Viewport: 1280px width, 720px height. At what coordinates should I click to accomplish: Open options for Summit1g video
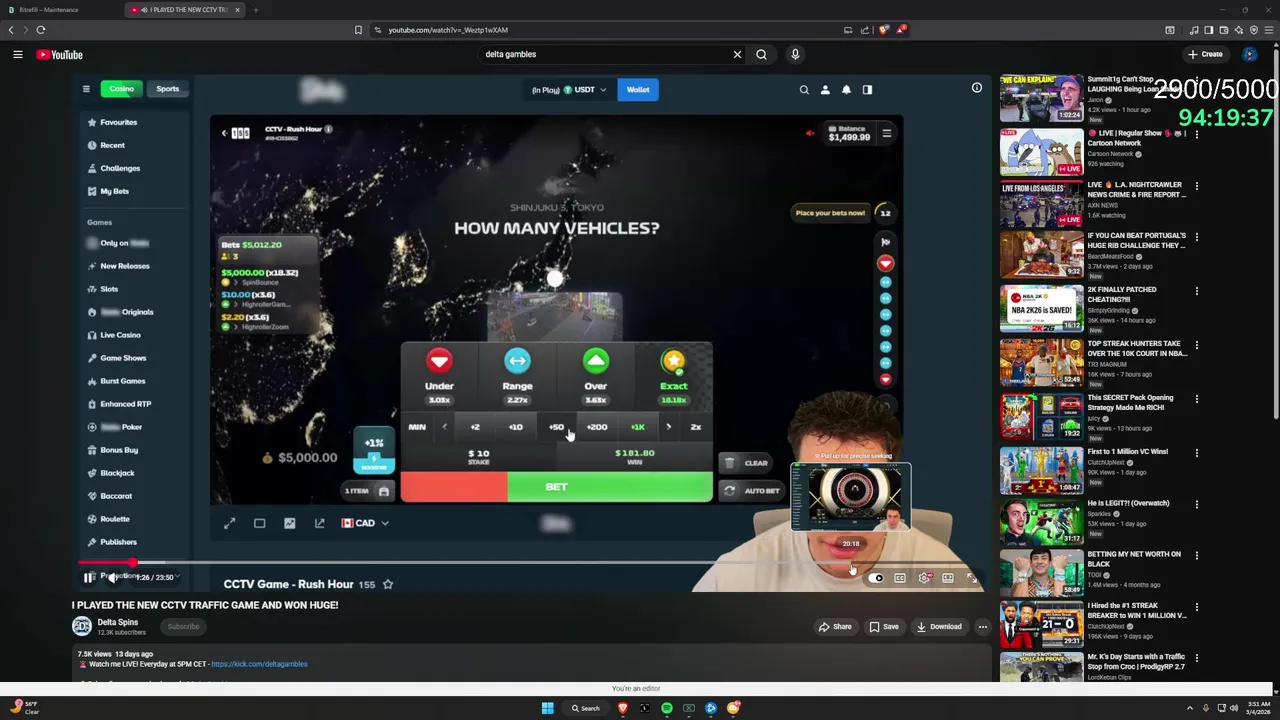(1196, 80)
